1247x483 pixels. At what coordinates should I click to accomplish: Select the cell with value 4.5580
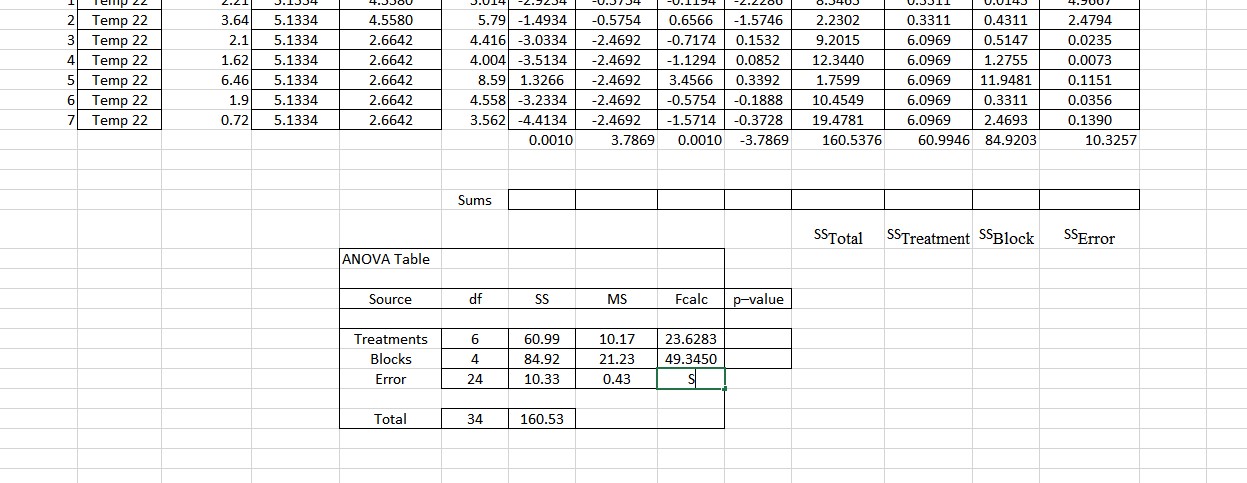pyautogui.click(x=391, y=20)
